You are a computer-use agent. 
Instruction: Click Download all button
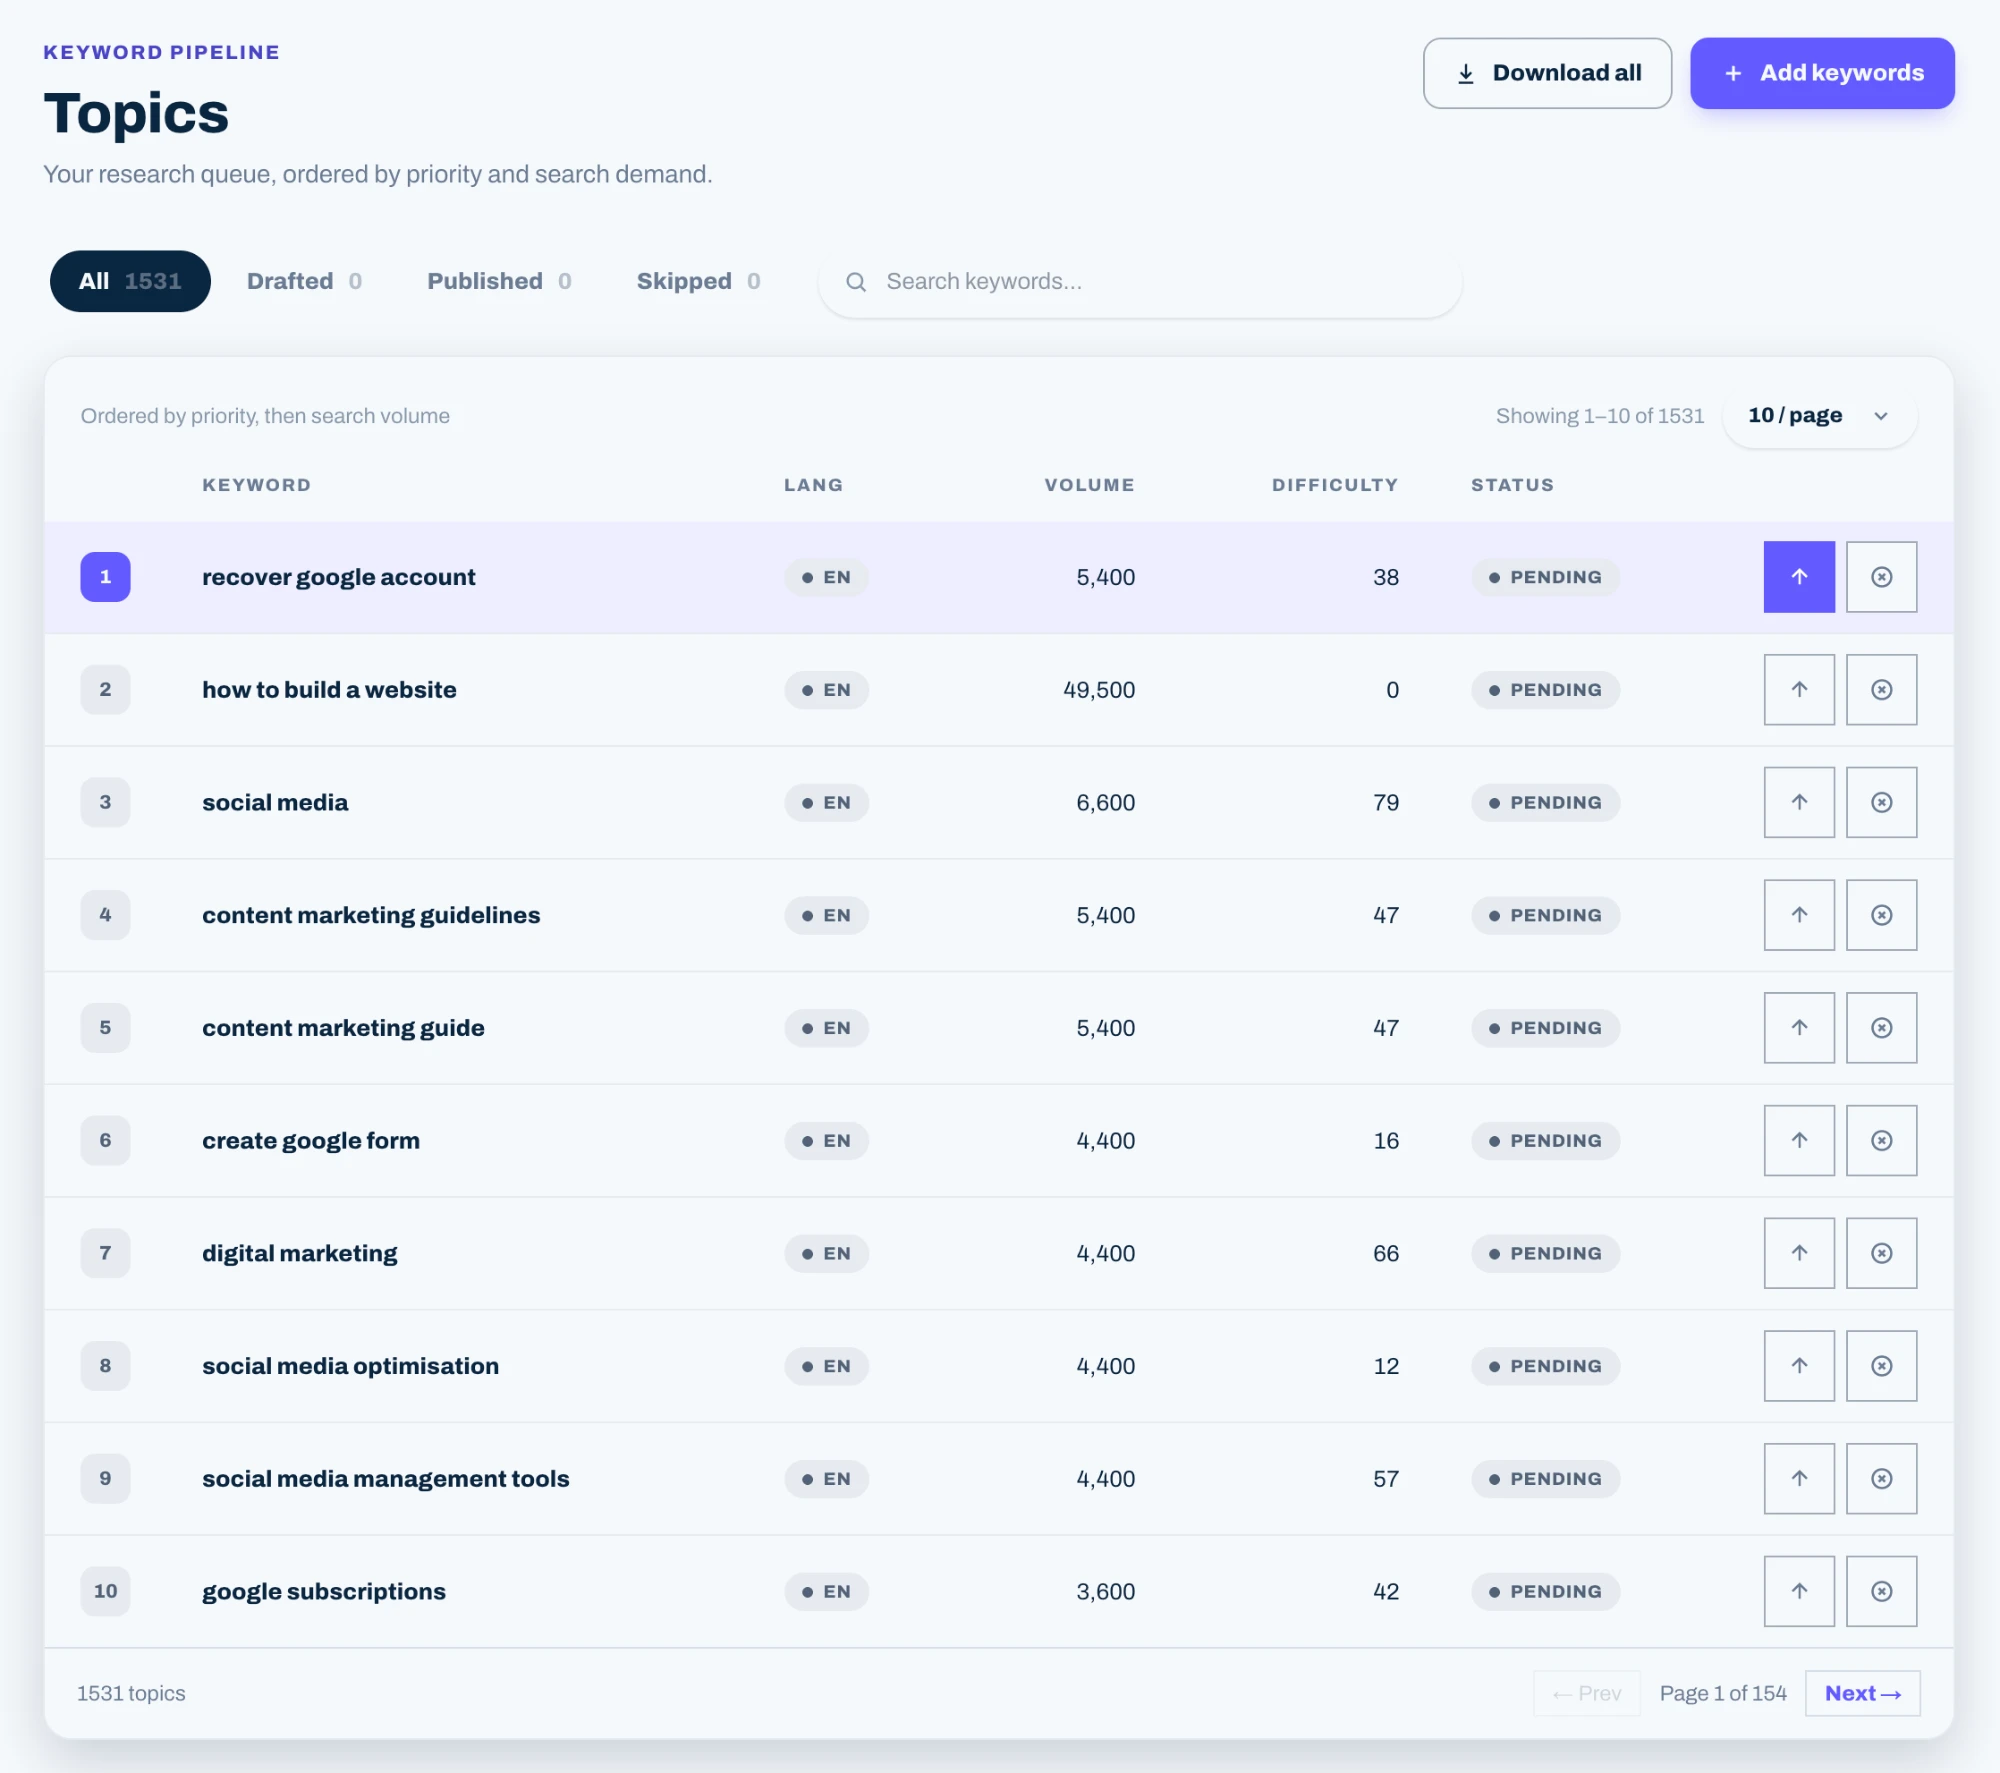[1547, 73]
